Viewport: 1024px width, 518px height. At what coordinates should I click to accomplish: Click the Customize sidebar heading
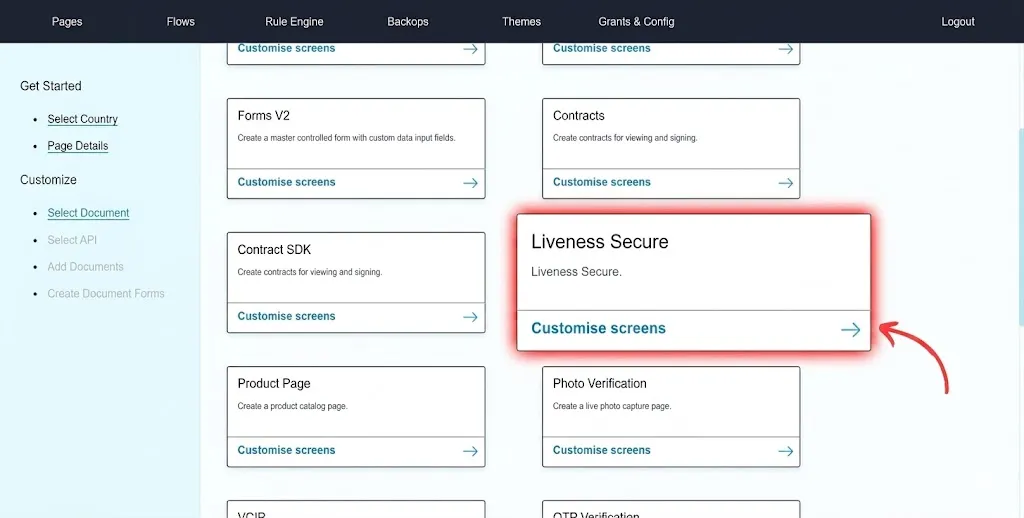[48, 180]
